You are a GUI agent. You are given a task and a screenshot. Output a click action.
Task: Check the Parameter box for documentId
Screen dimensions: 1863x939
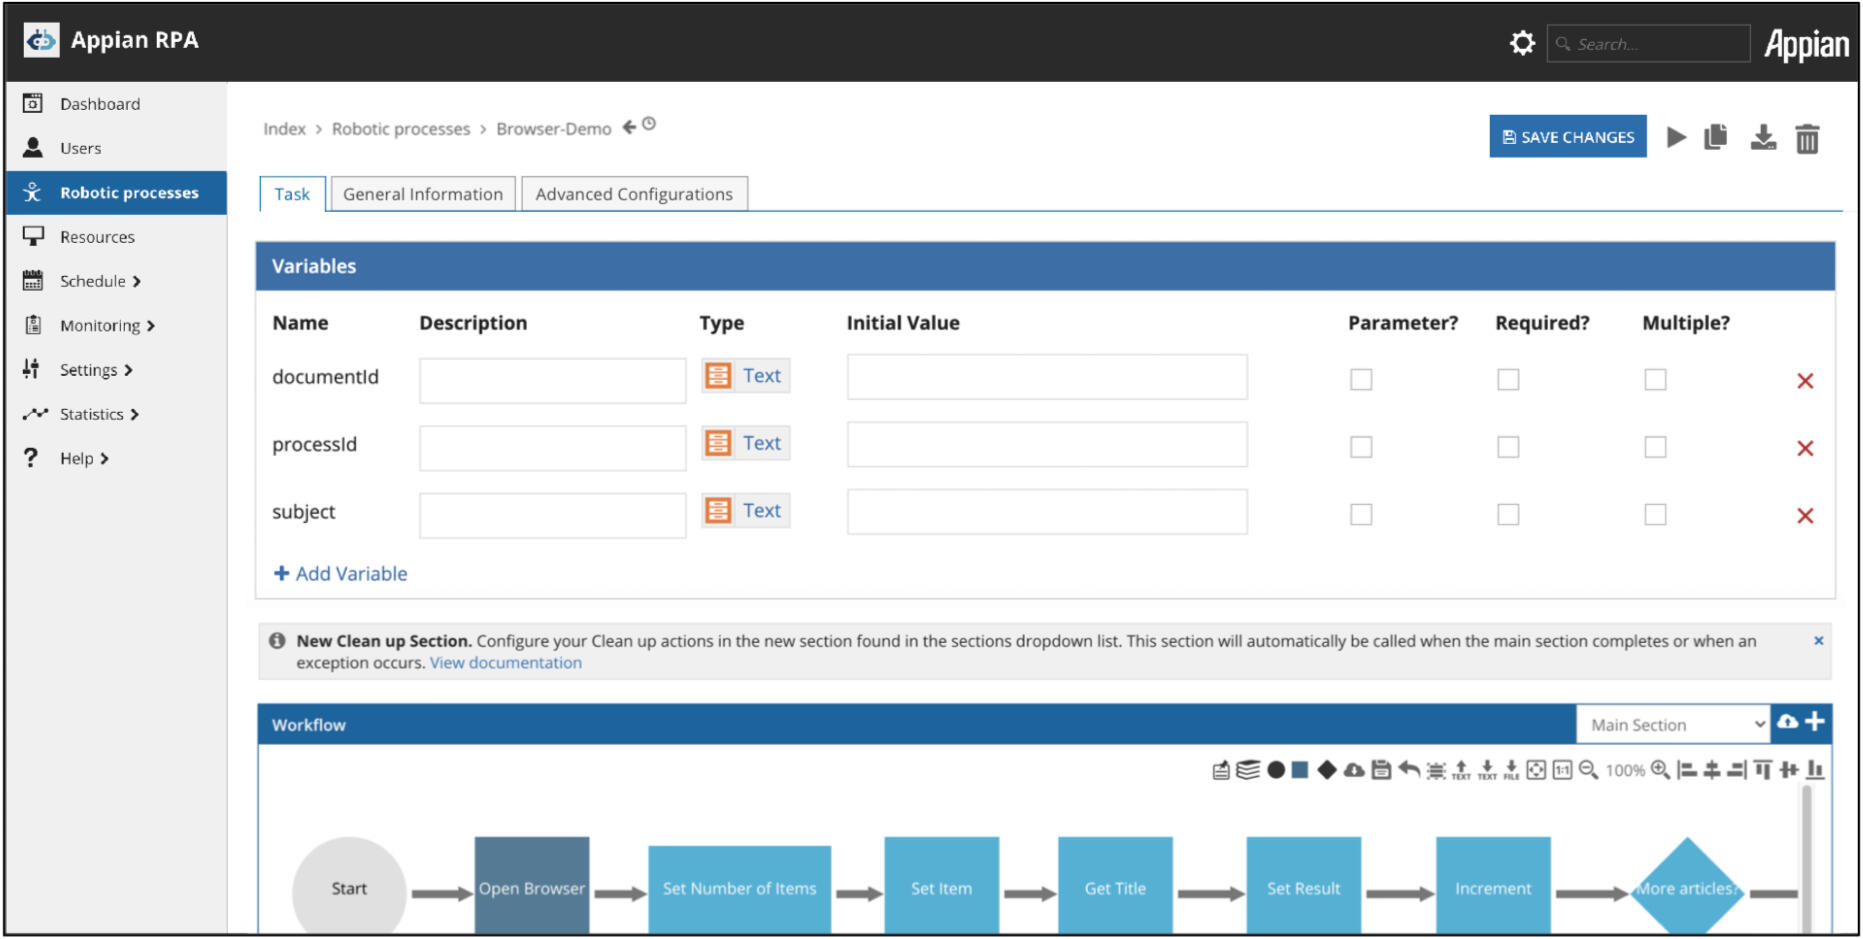point(1361,379)
